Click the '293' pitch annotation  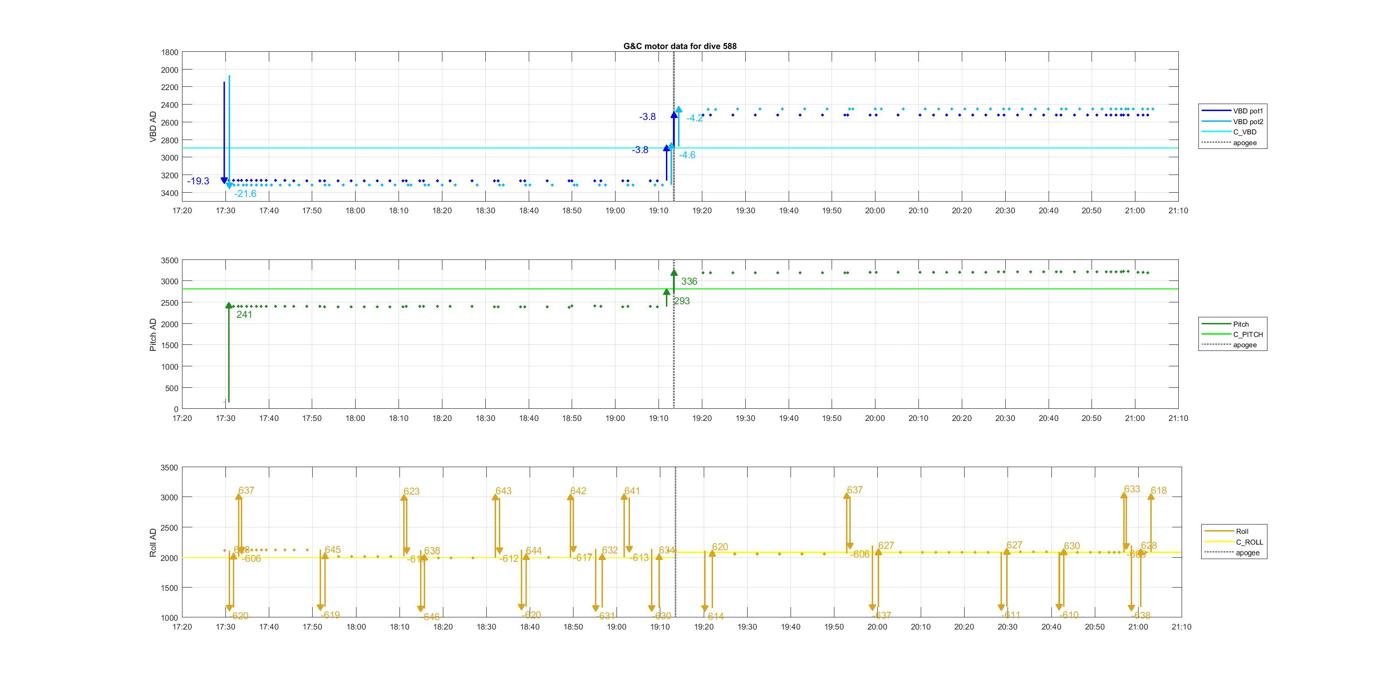click(x=681, y=301)
